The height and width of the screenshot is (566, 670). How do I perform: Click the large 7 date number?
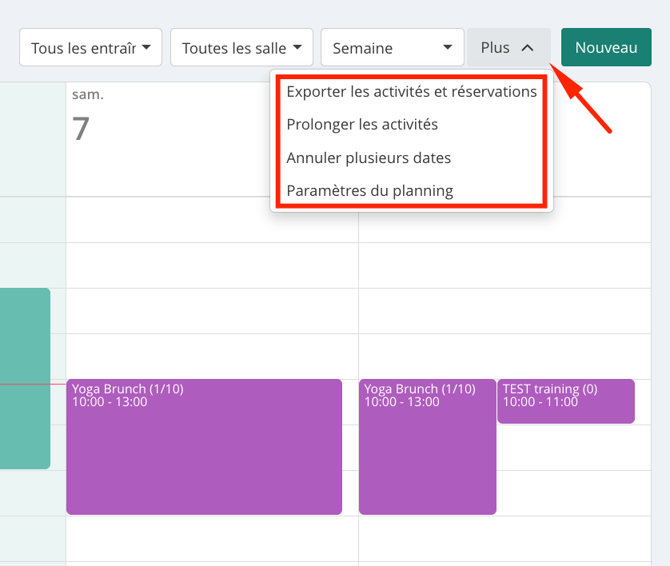(x=81, y=129)
